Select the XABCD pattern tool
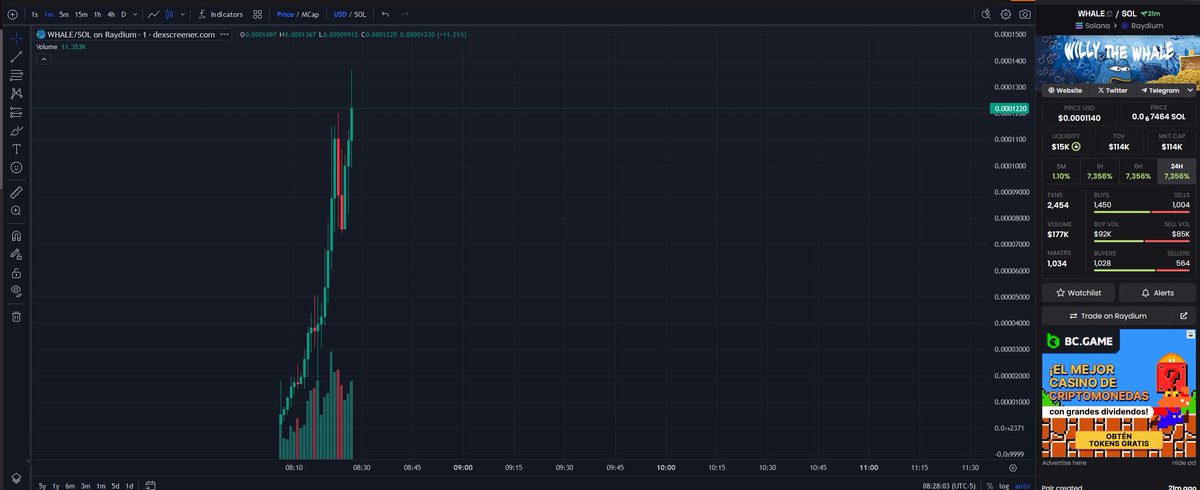This screenshot has height=490, width=1200. coord(16,93)
